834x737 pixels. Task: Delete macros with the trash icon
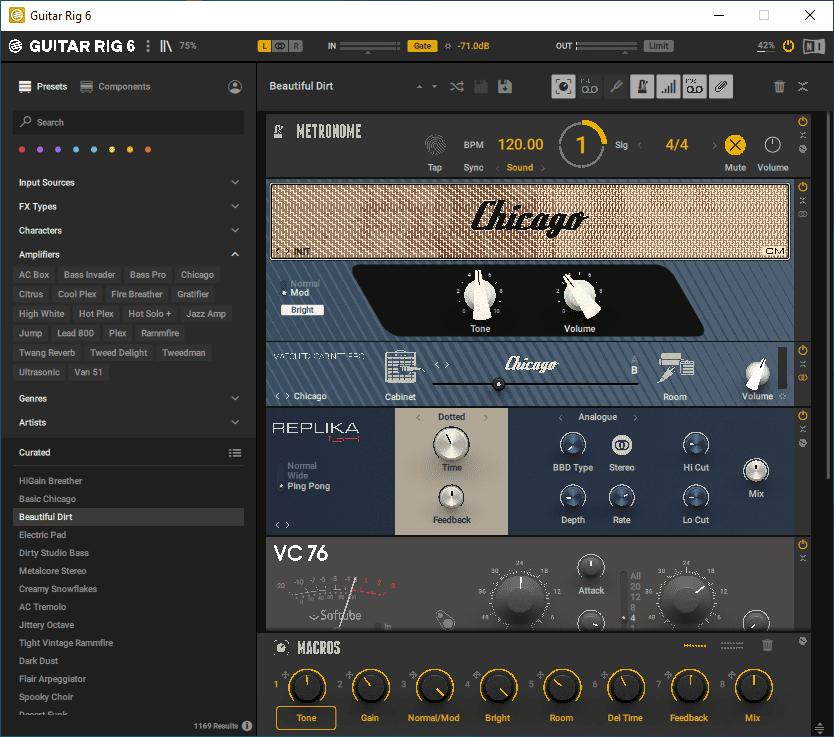point(767,645)
